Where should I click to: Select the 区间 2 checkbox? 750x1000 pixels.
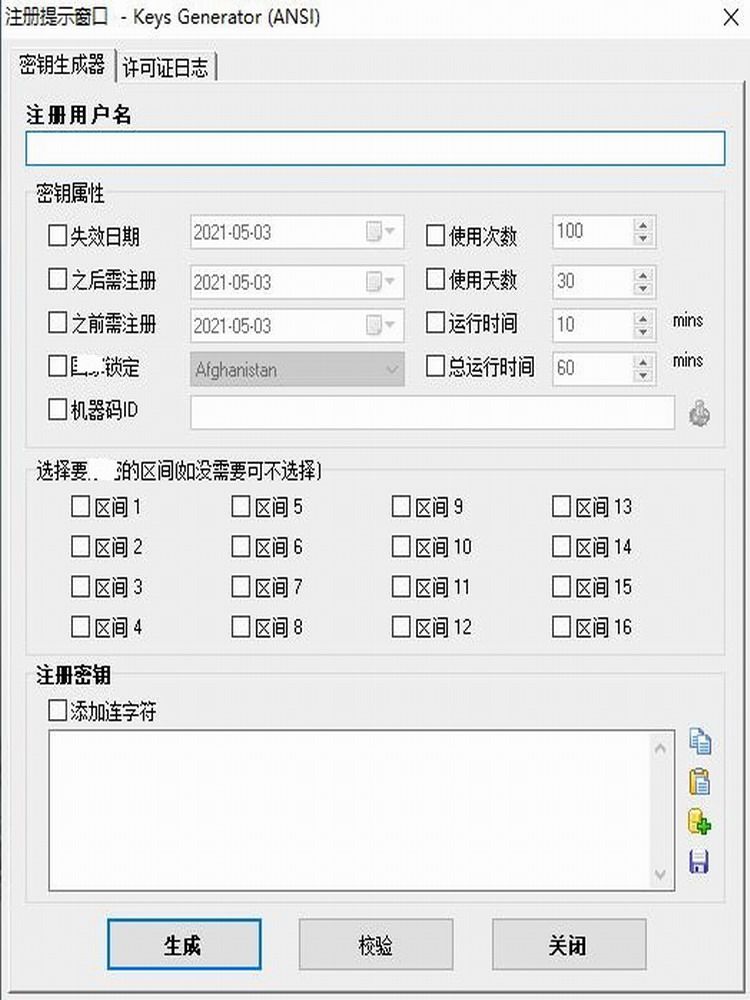[x=80, y=547]
